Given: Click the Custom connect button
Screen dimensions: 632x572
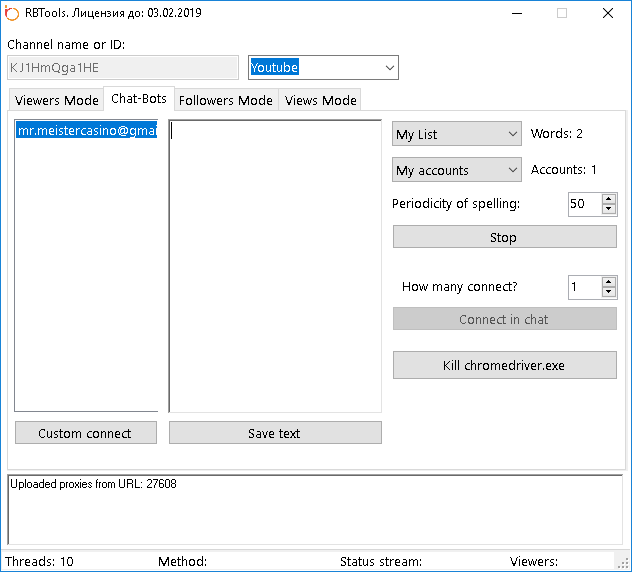Looking at the screenshot, I should (85, 433).
